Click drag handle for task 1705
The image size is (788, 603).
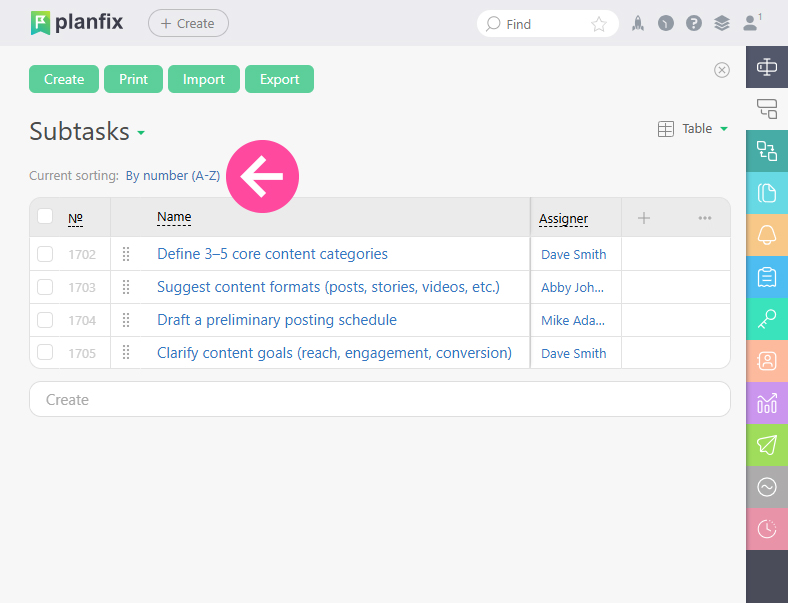[x=126, y=353]
